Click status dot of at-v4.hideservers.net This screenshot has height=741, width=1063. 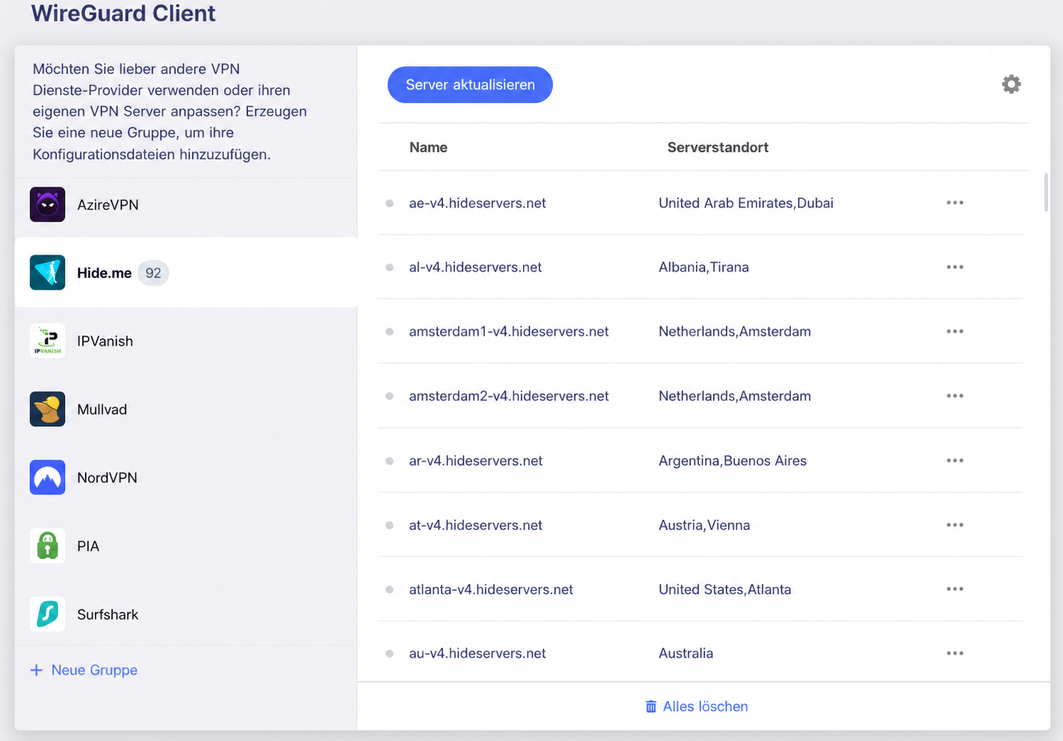tap(390, 525)
